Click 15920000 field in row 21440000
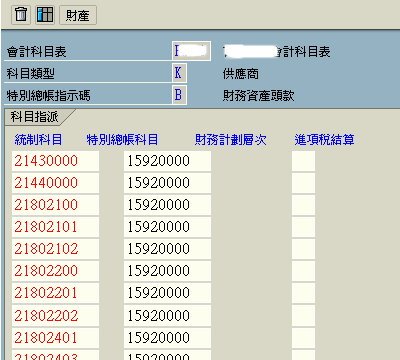 click(167, 183)
